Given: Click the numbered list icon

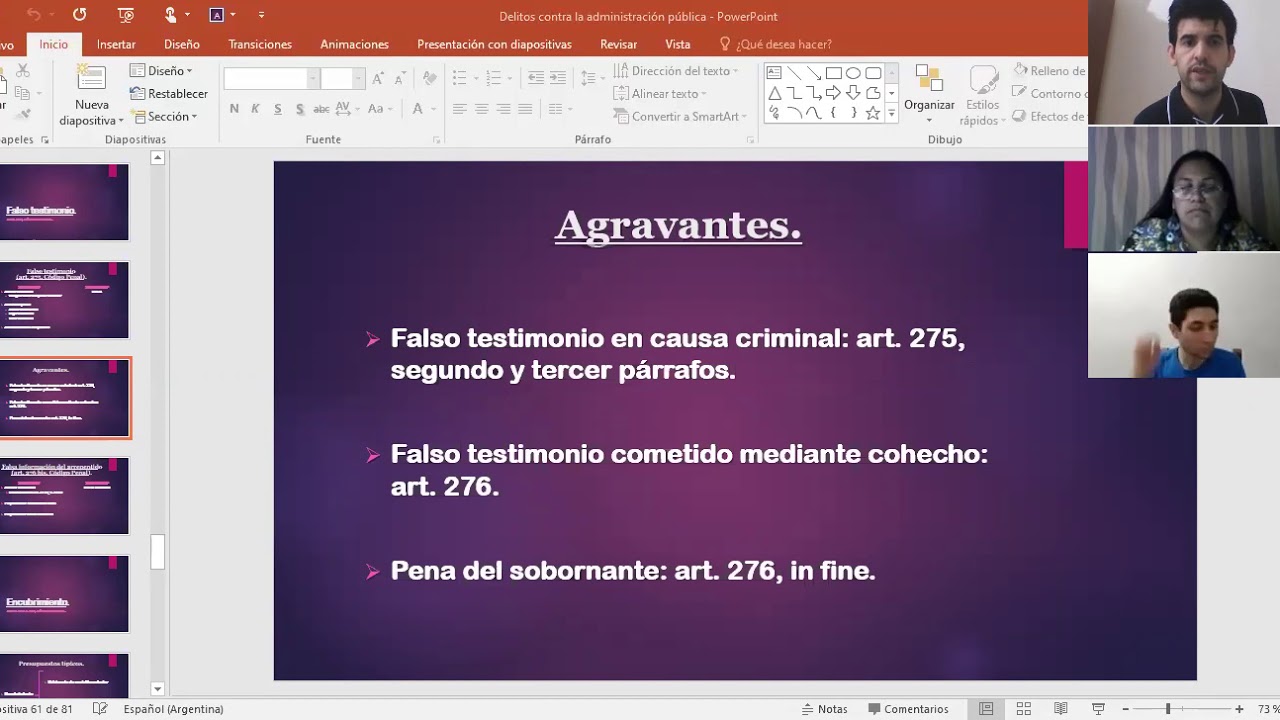Looking at the screenshot, I should (x=492, y=78).
